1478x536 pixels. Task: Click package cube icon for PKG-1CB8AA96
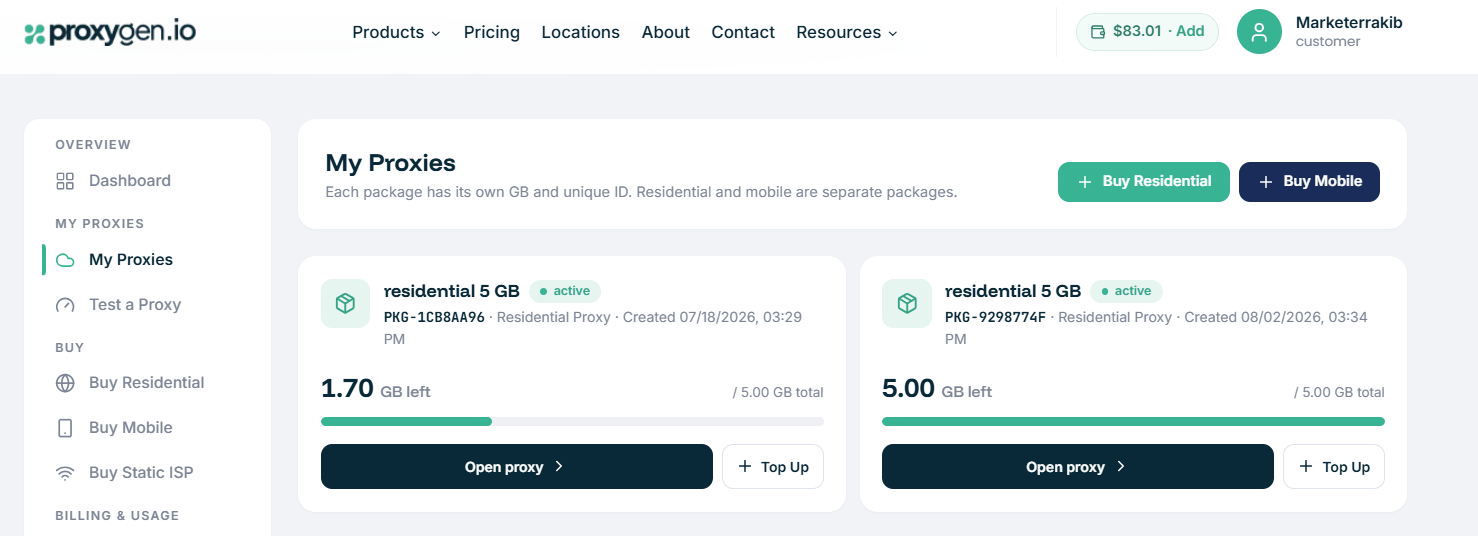pos(345,303)
